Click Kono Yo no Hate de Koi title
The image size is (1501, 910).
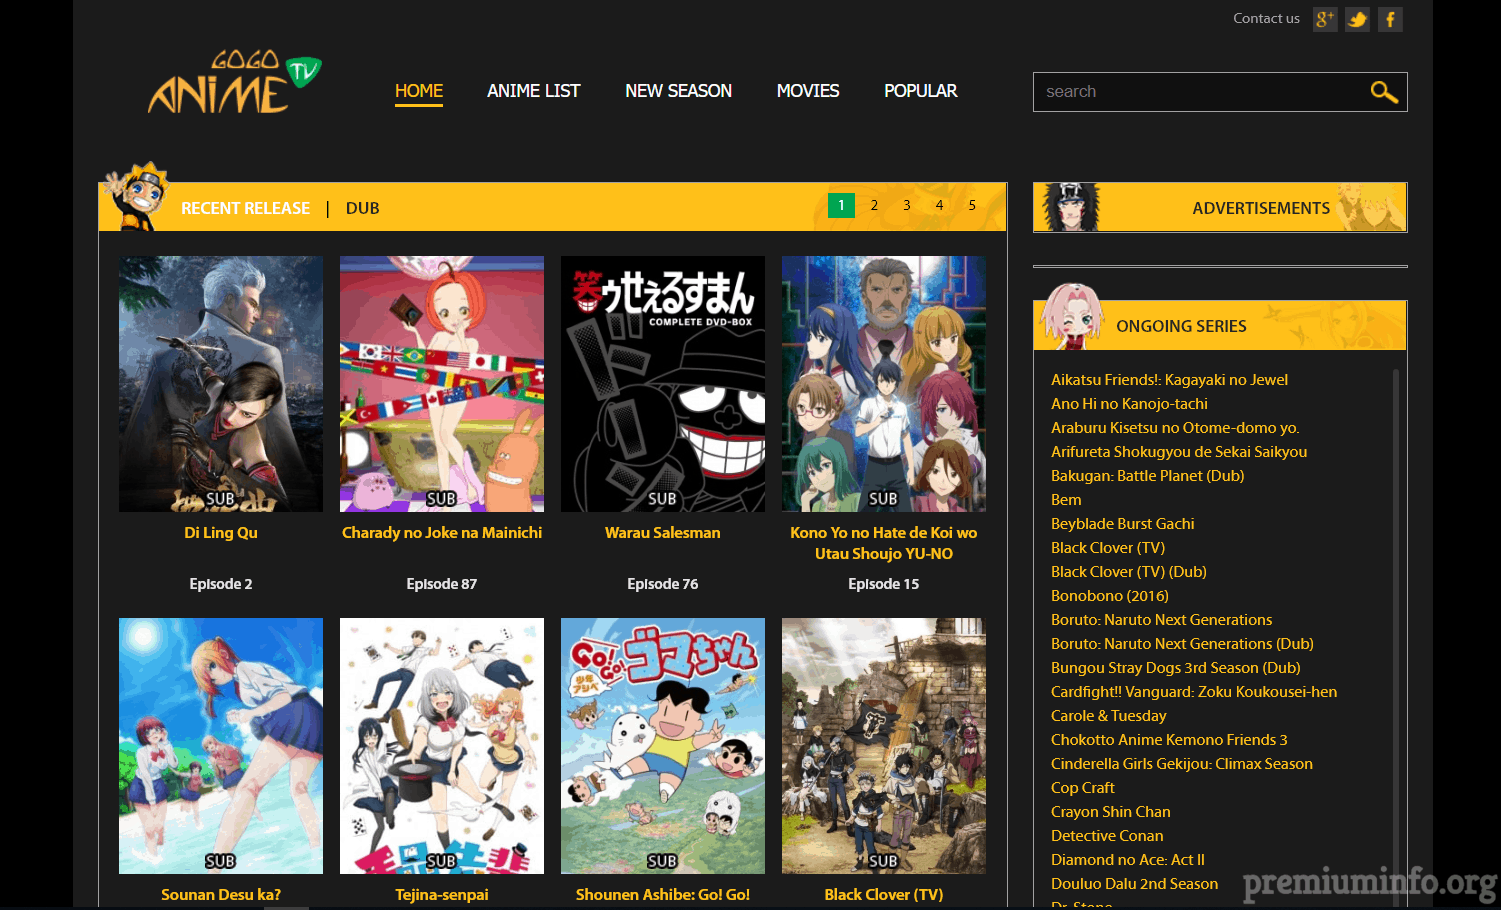(884, 543)
